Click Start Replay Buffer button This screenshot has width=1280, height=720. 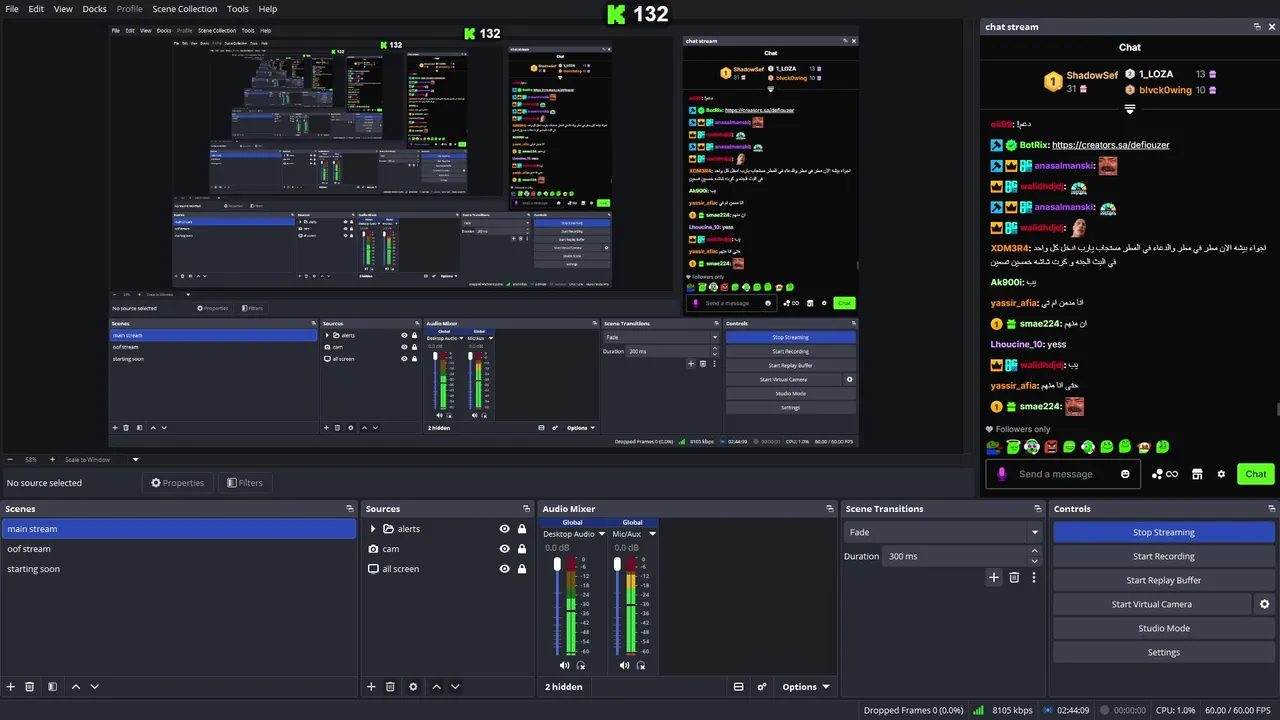[x=1164, y=580]
